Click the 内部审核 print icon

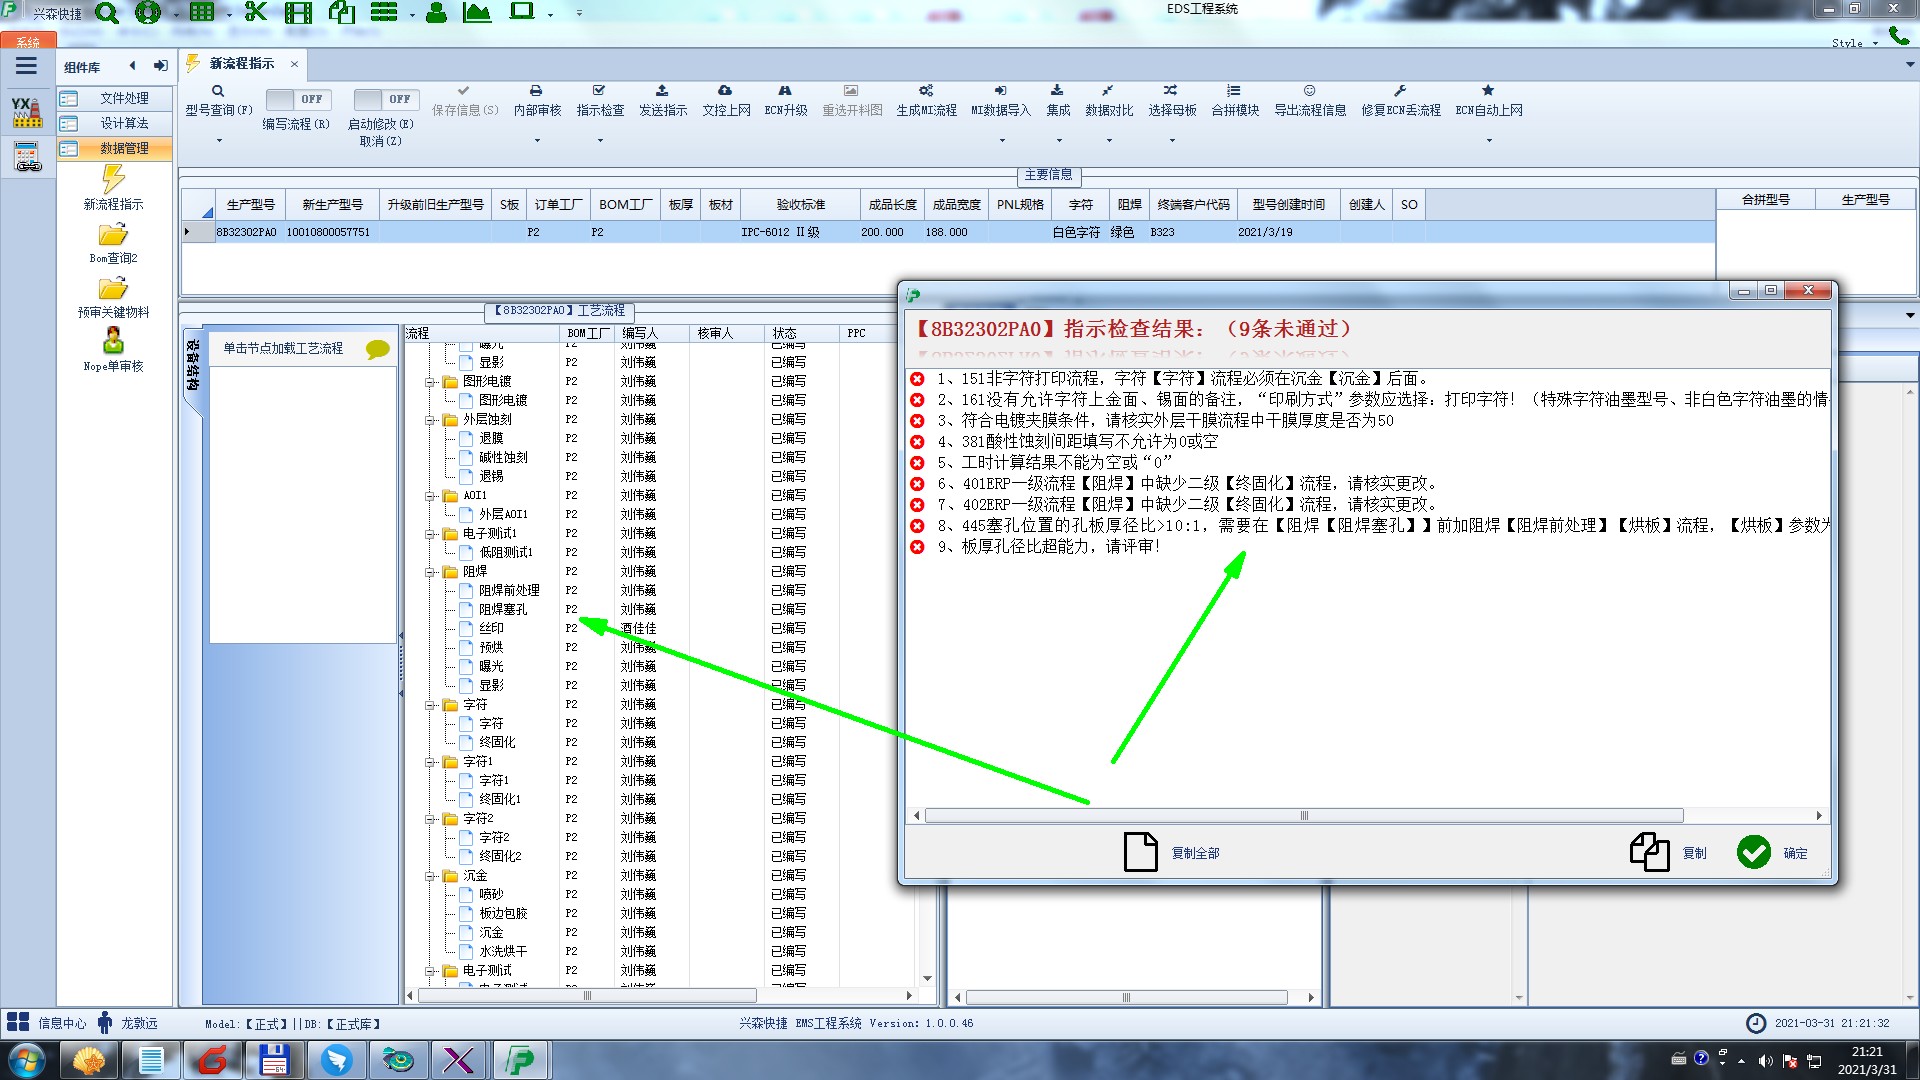pyautogui.click(x=536, y=91)
